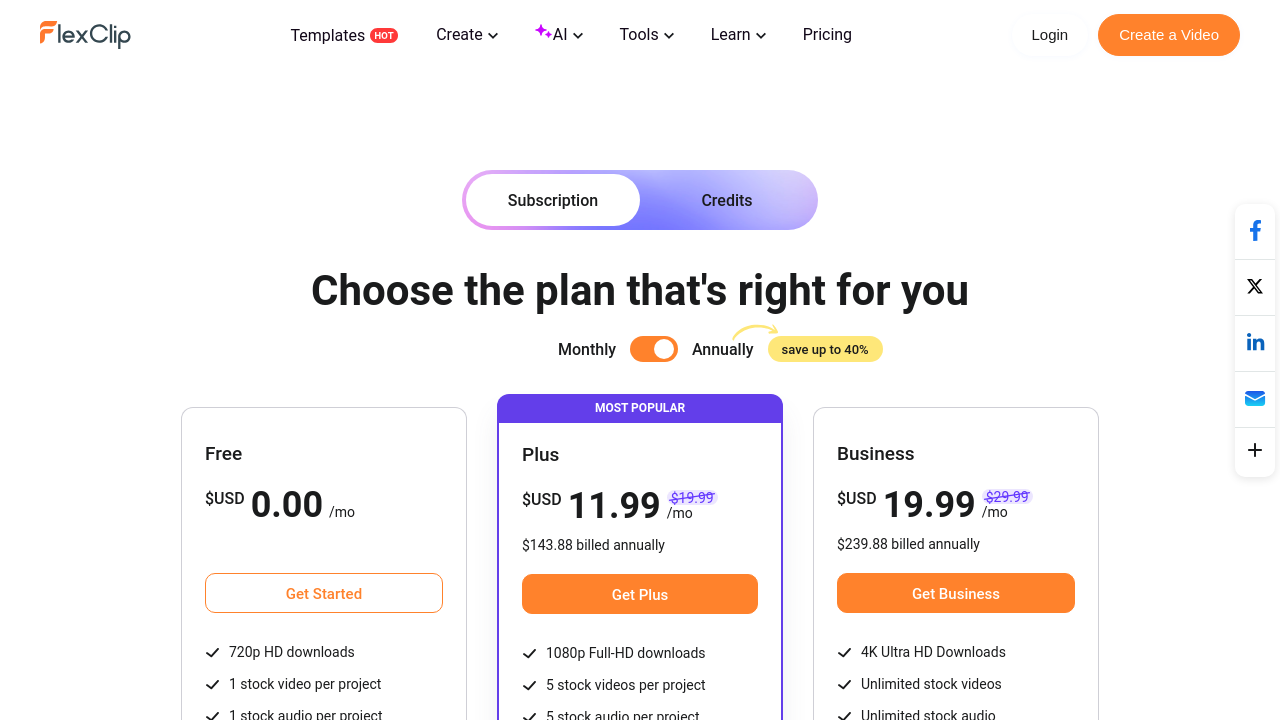Expand the Learn dropdown menu
Screen dimensions: 1280x720
(x=738, y=35)
